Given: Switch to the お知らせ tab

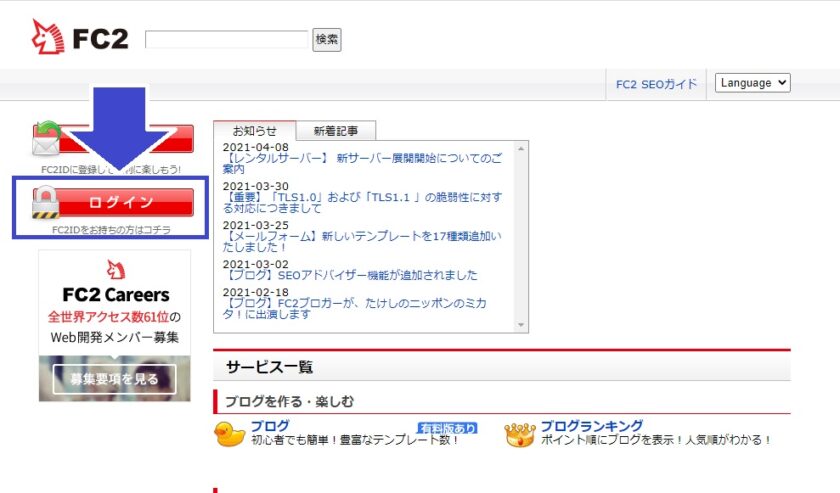Looking at the screenshot, I should (254, 131).
